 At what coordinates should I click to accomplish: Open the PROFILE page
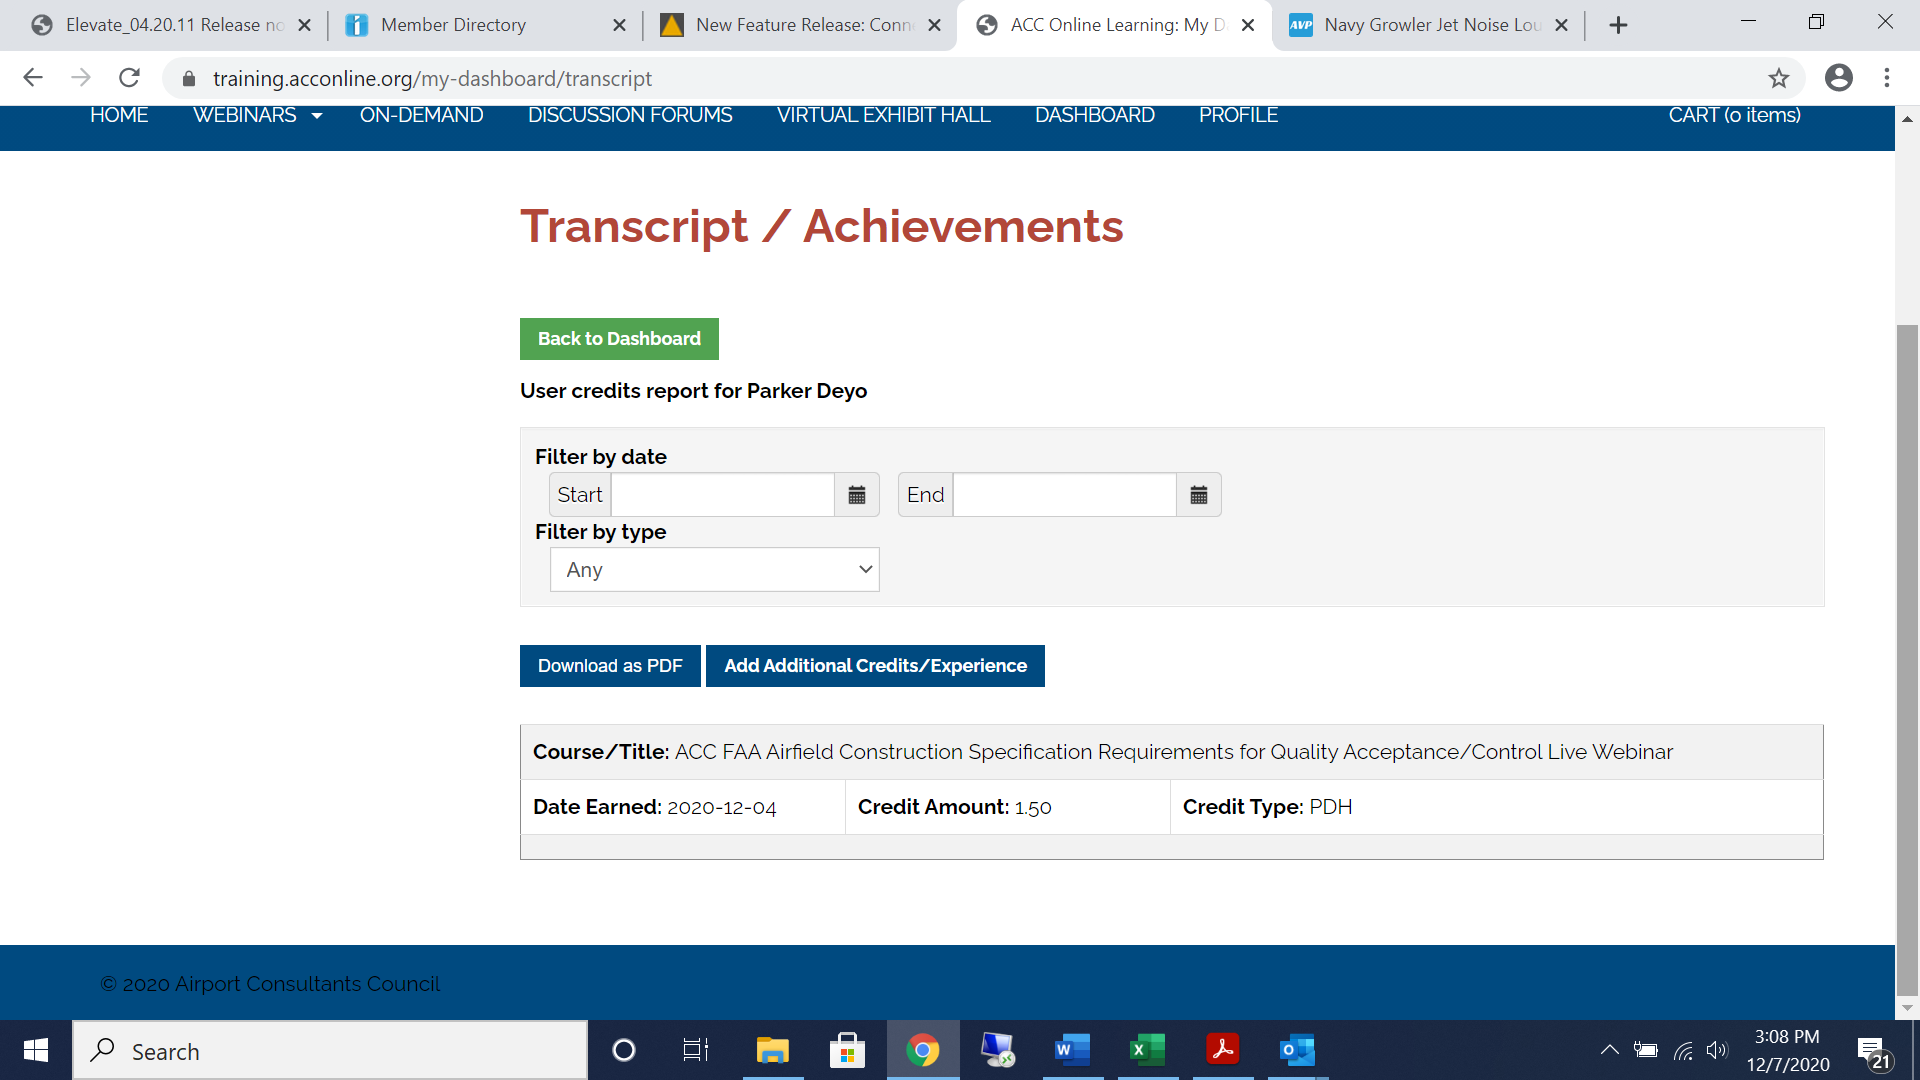click(1238, 115)
